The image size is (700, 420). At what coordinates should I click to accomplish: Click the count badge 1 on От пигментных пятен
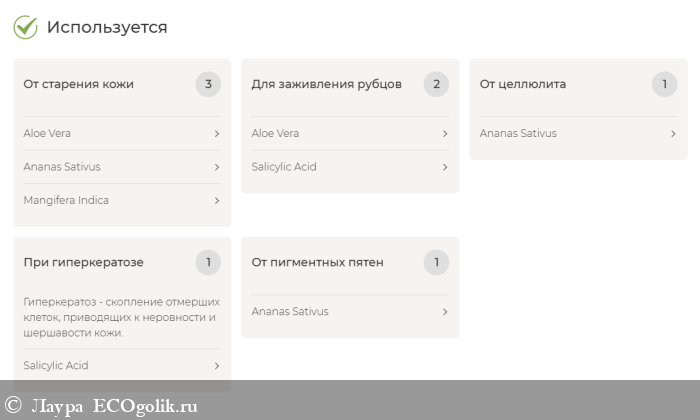point(436,263)
